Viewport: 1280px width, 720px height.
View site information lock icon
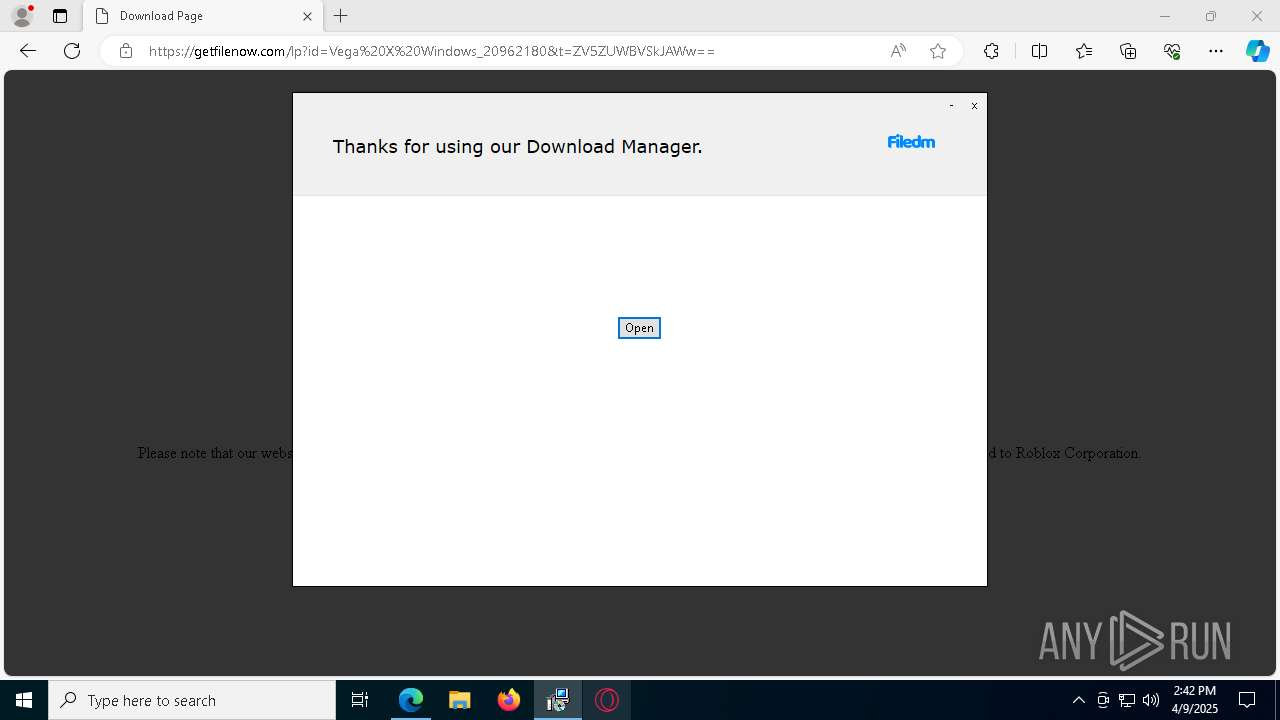coord(126,51)
